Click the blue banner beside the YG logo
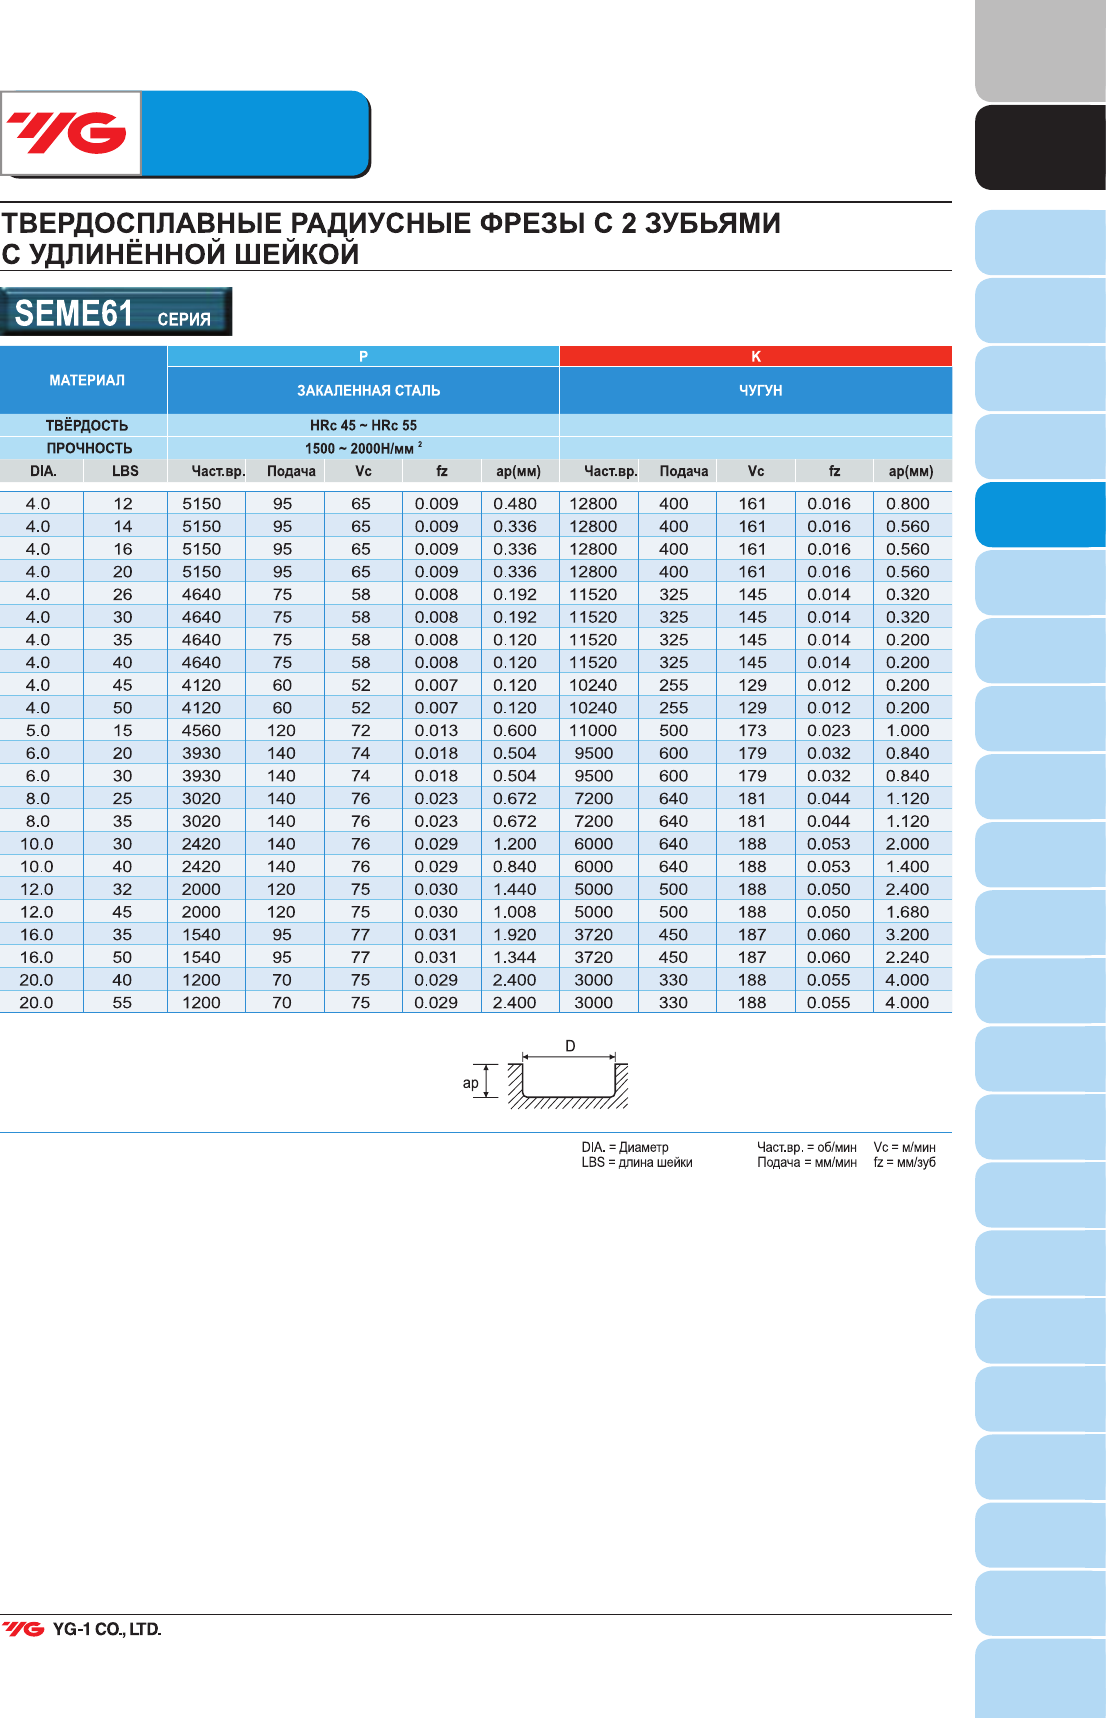Image resolution: width=1106 pixels, height=1718 pixels. click(256, 133)
